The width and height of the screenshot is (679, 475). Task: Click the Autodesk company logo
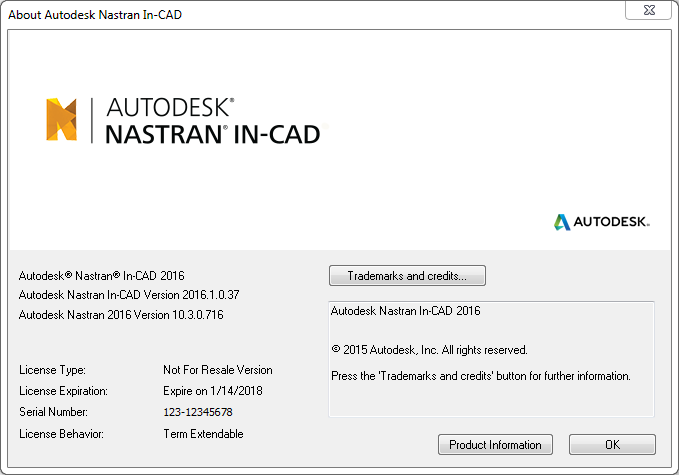point(601,222)
